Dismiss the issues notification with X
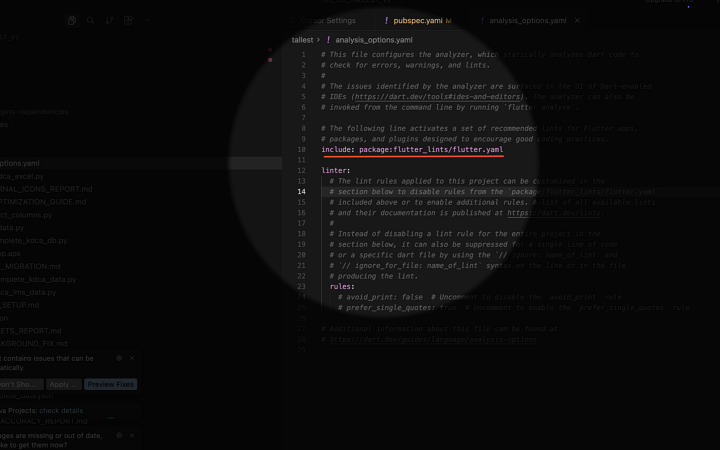Viewport: 720px width, 450px height. [x=132, y=358]
